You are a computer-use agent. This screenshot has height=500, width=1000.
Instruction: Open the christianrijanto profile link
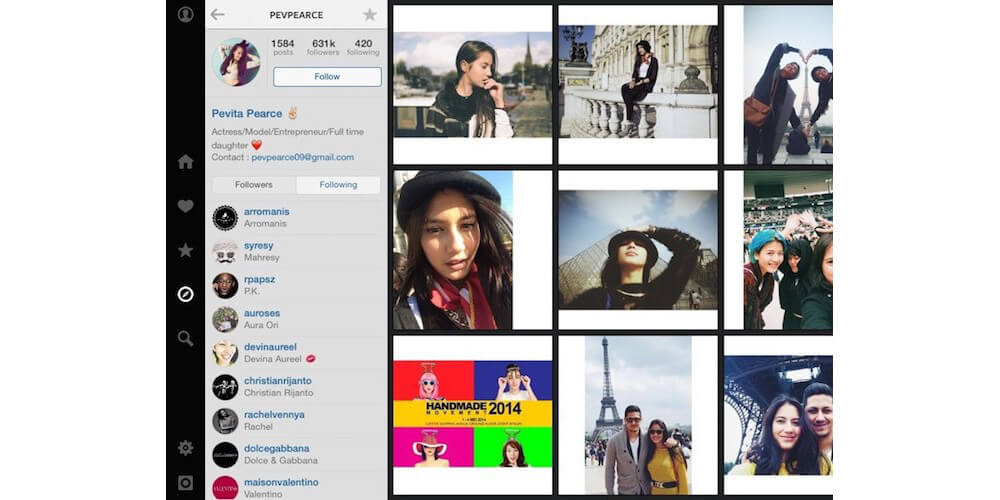pyautogui.click(x=278, y=380)
